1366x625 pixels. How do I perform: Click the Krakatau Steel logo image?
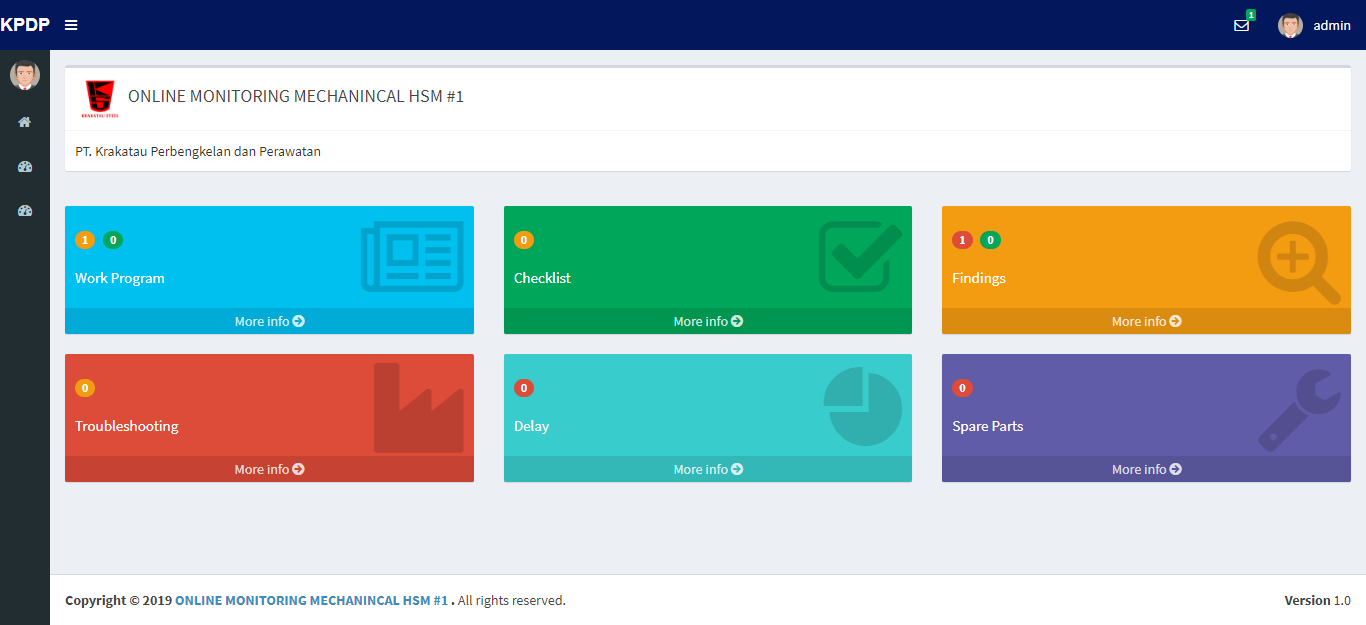[100, 98]
